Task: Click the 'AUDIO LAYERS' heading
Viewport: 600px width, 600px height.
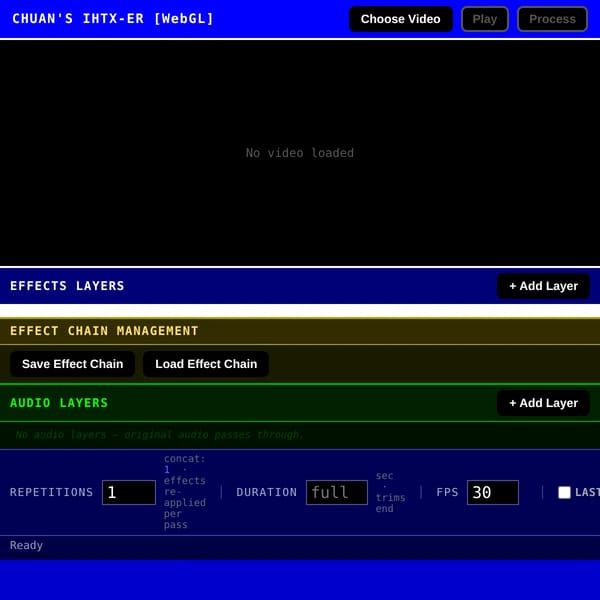Action: coord(59,403)
